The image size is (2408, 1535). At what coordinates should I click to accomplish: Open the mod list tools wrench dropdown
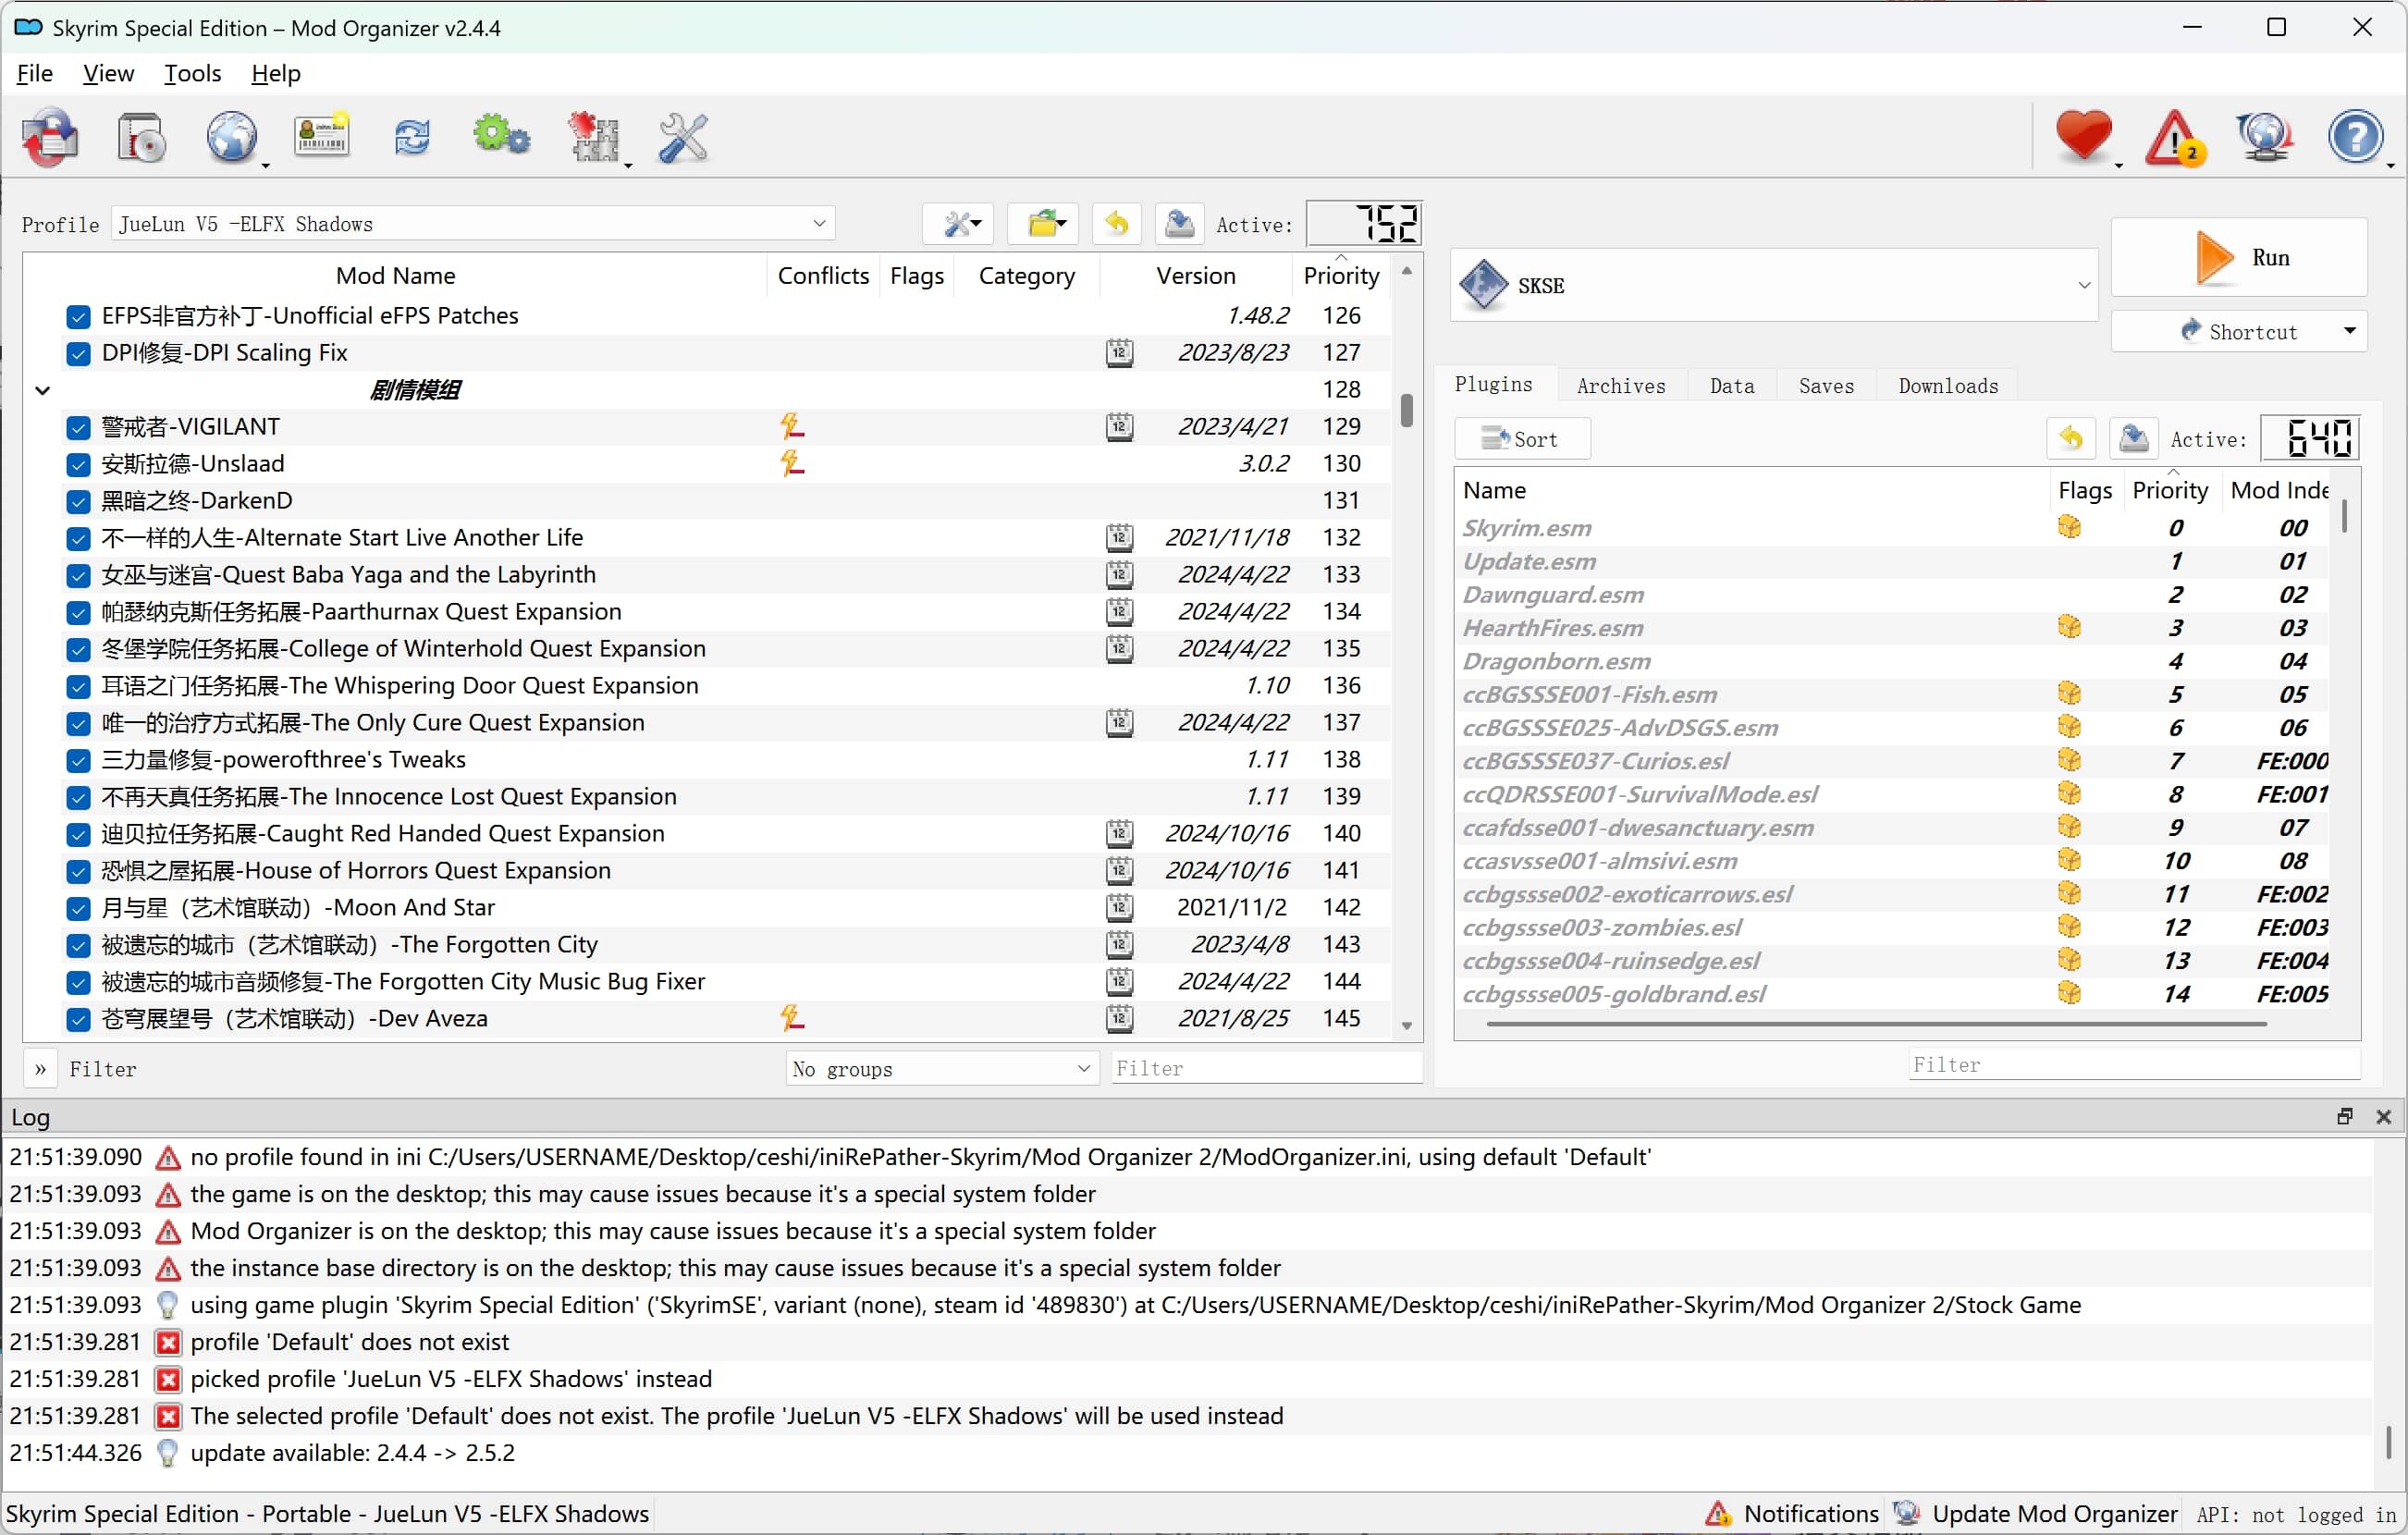click(959, 223)
